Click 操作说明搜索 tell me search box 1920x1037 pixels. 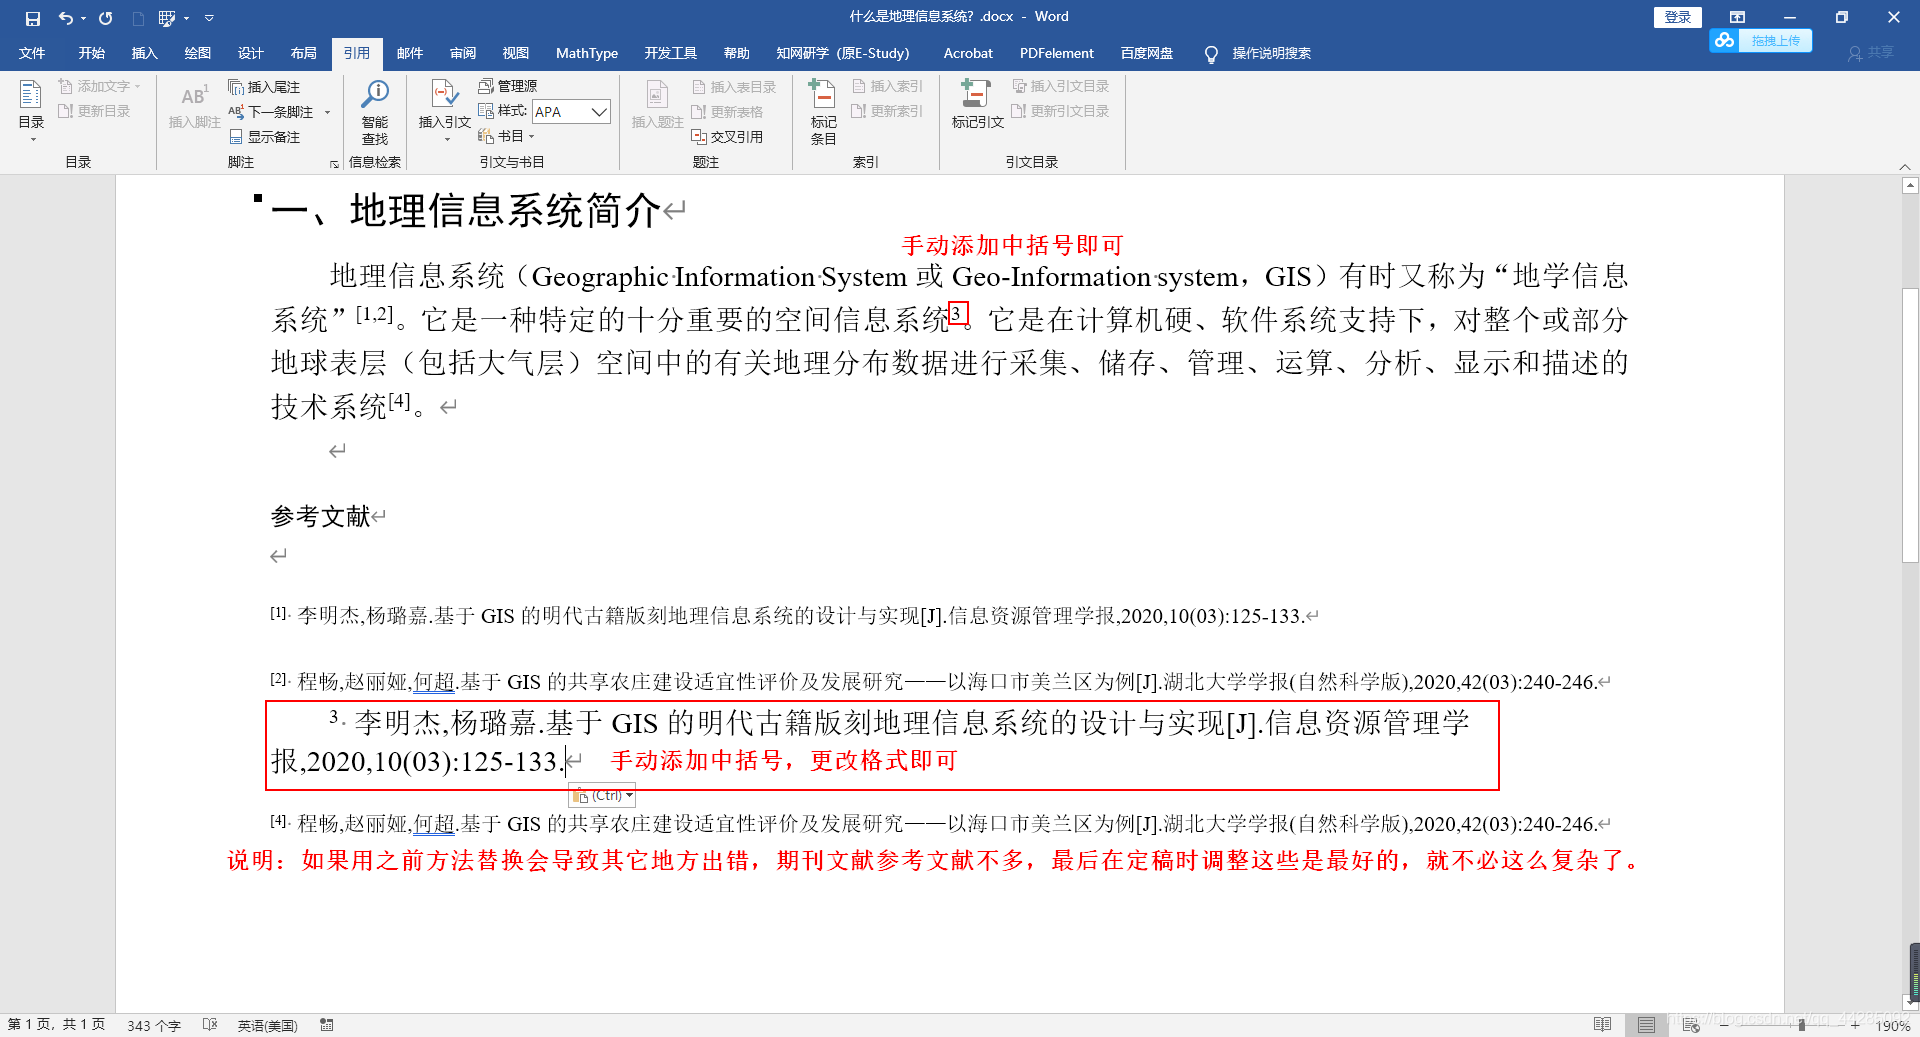tap(1271, 53)
